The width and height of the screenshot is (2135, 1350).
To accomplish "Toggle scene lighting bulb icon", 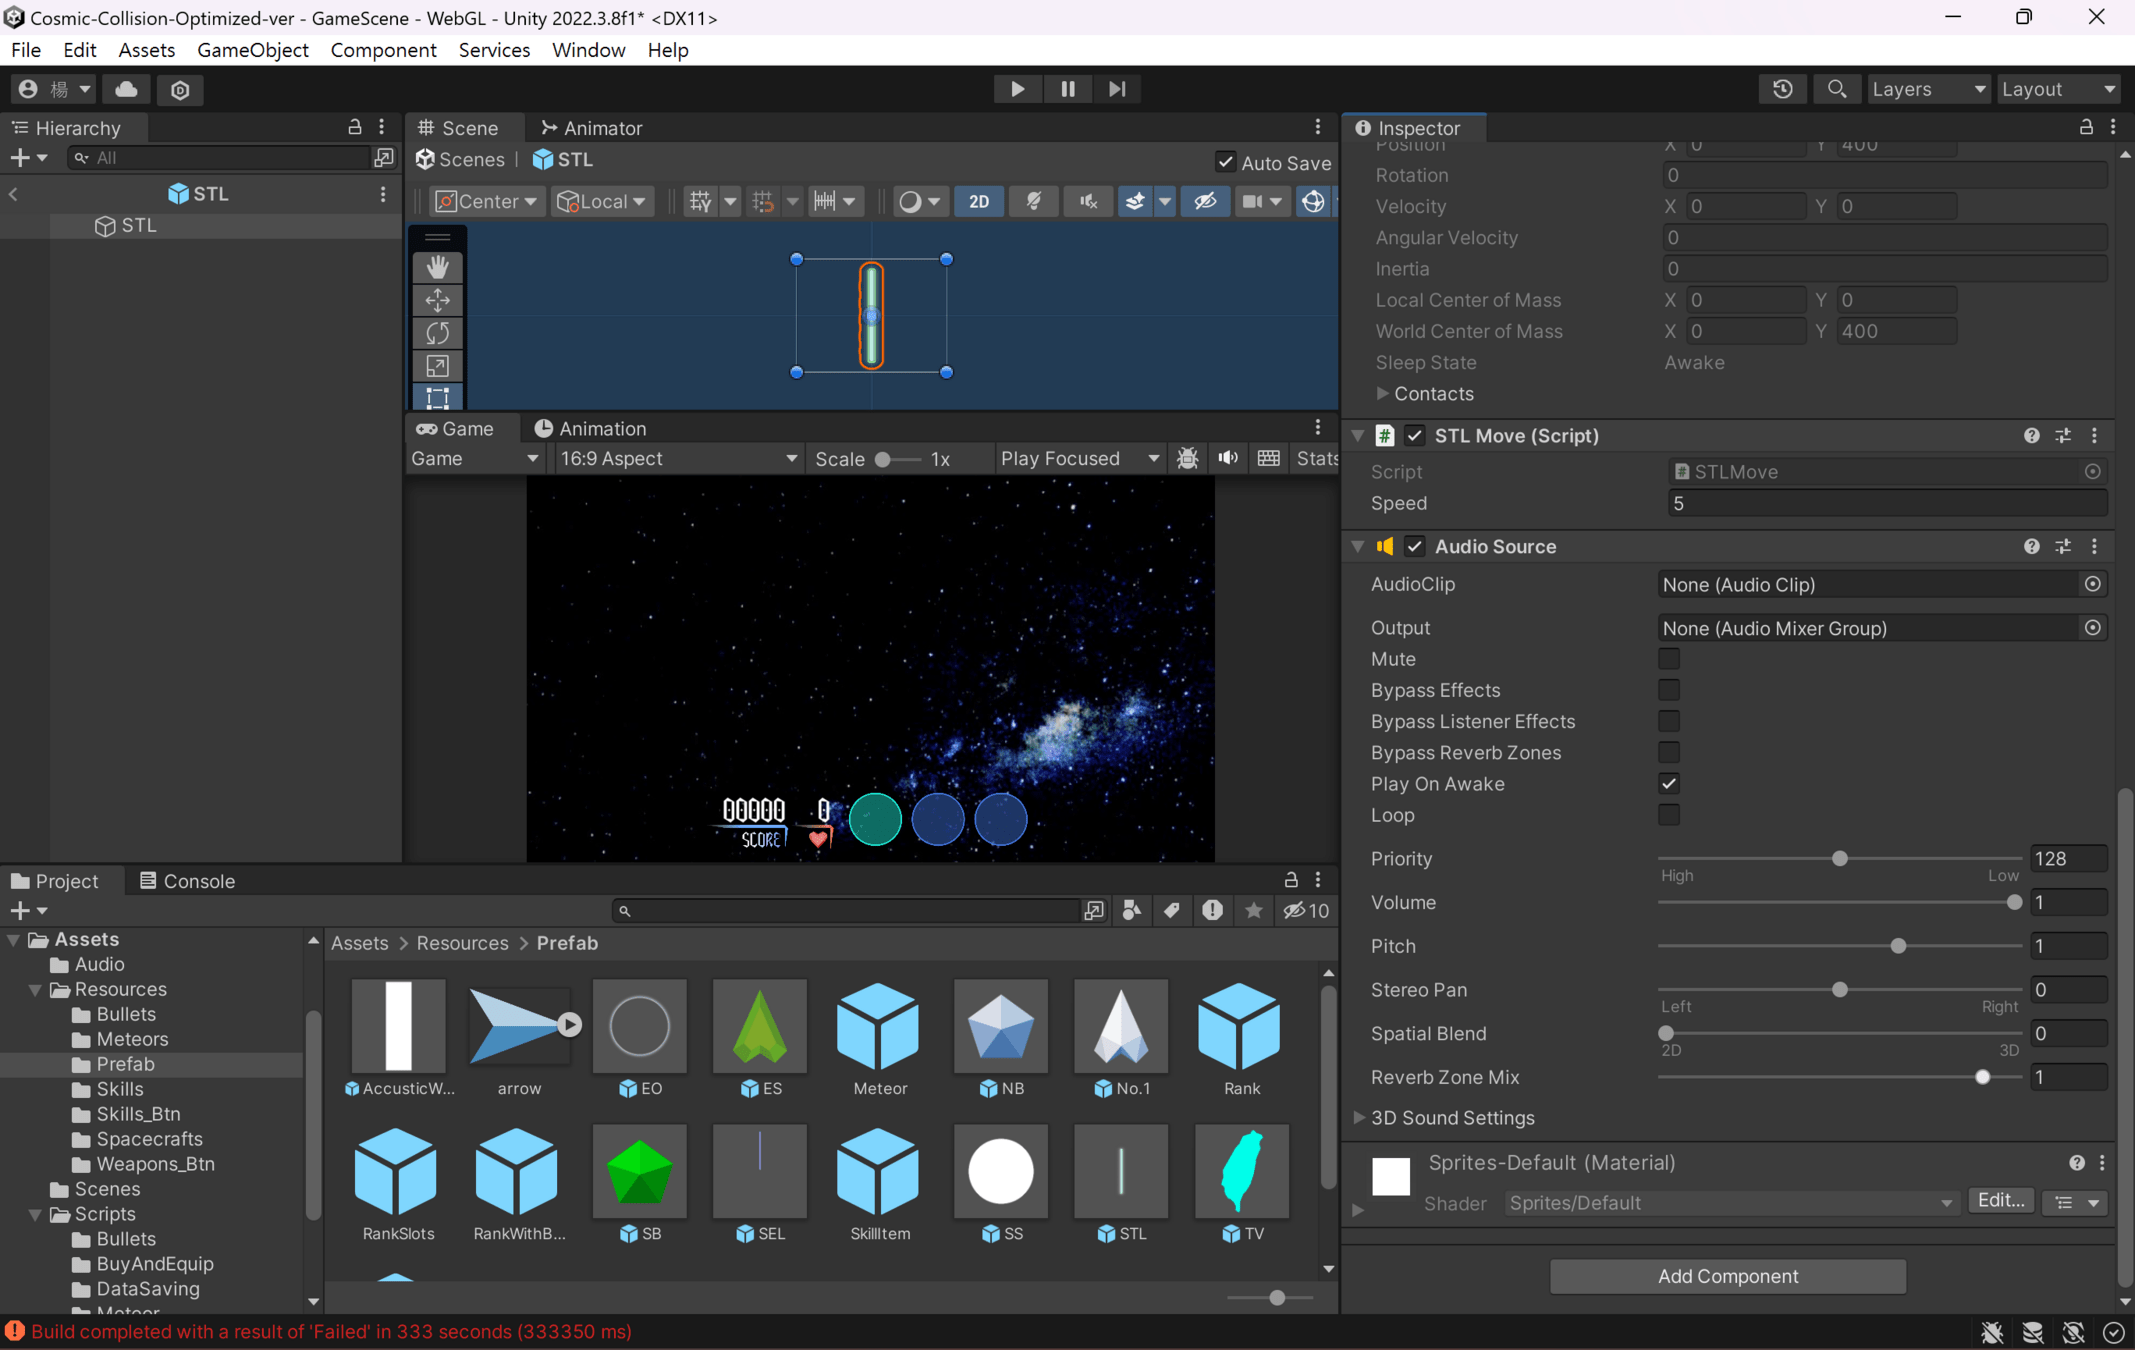I will pos(1033,201).
